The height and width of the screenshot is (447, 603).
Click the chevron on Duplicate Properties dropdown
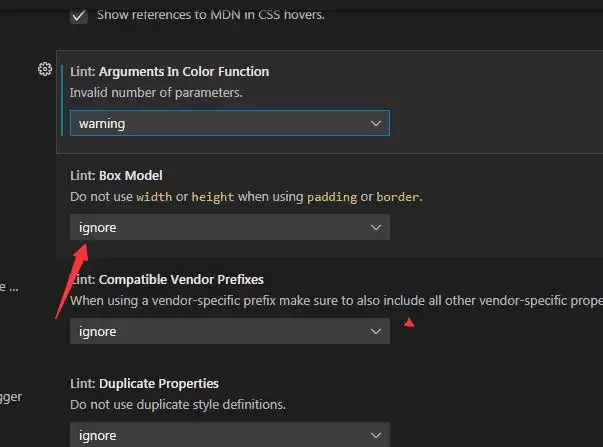pos(376,435)
